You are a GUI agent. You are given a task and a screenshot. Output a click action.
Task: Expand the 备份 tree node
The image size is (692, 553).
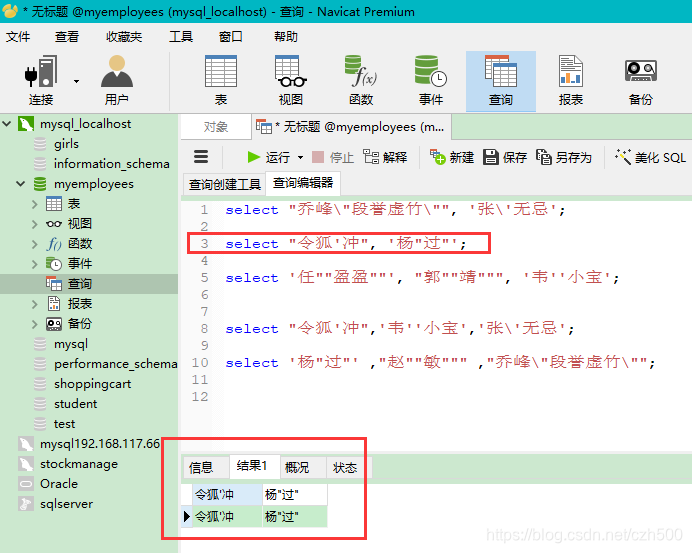tap(34, 324)
